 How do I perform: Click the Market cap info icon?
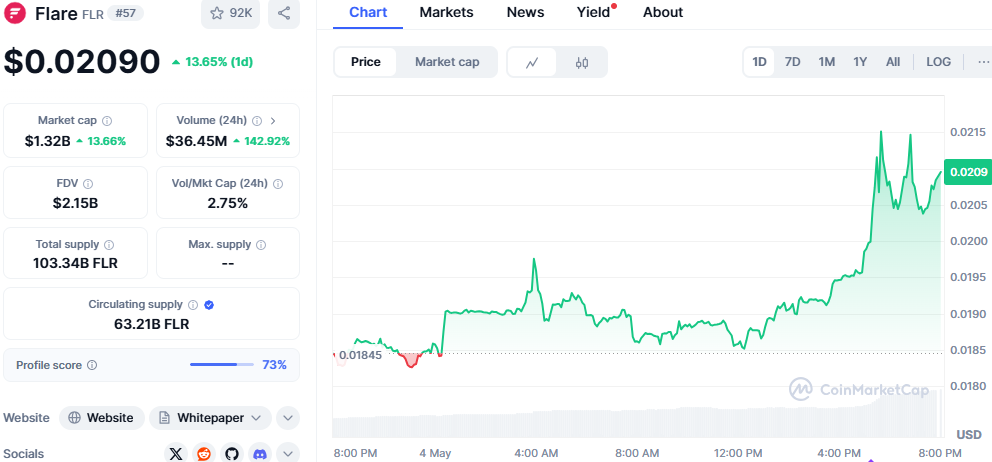(x=107, y=120)
